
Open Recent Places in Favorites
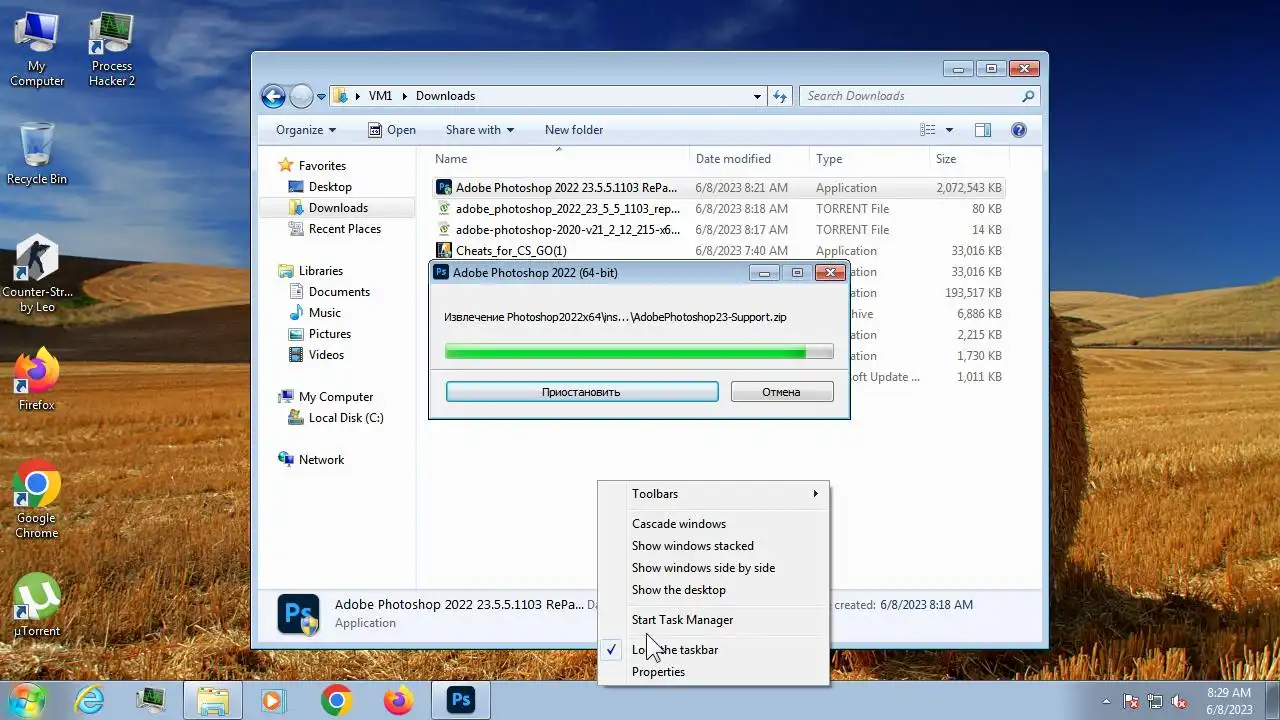coord(345,229)
